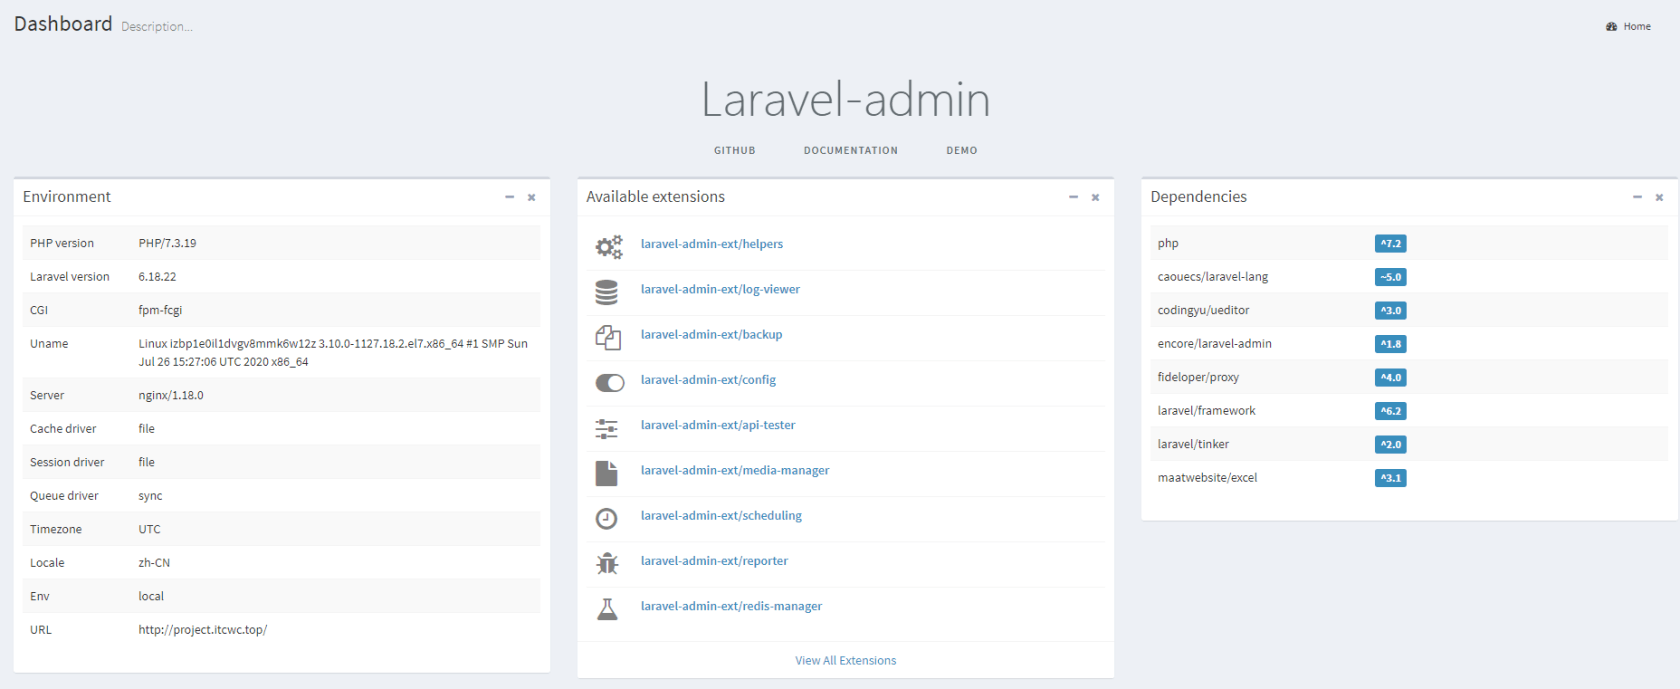Viewport: 1680px width, 689px height.
Task: Click the backup extension copy icon
Action: click(x=608, y=337)
